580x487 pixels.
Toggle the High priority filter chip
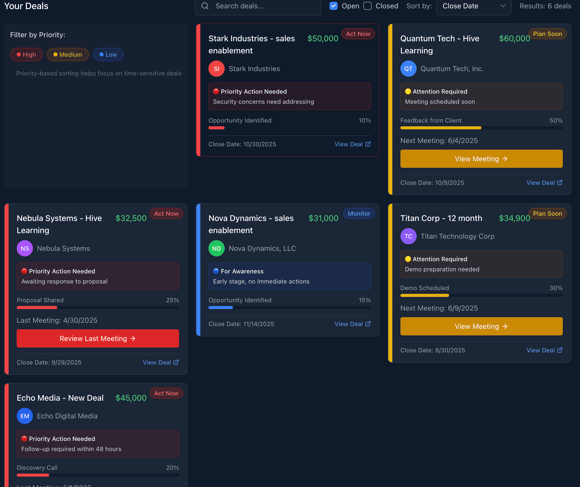[26, 55]
